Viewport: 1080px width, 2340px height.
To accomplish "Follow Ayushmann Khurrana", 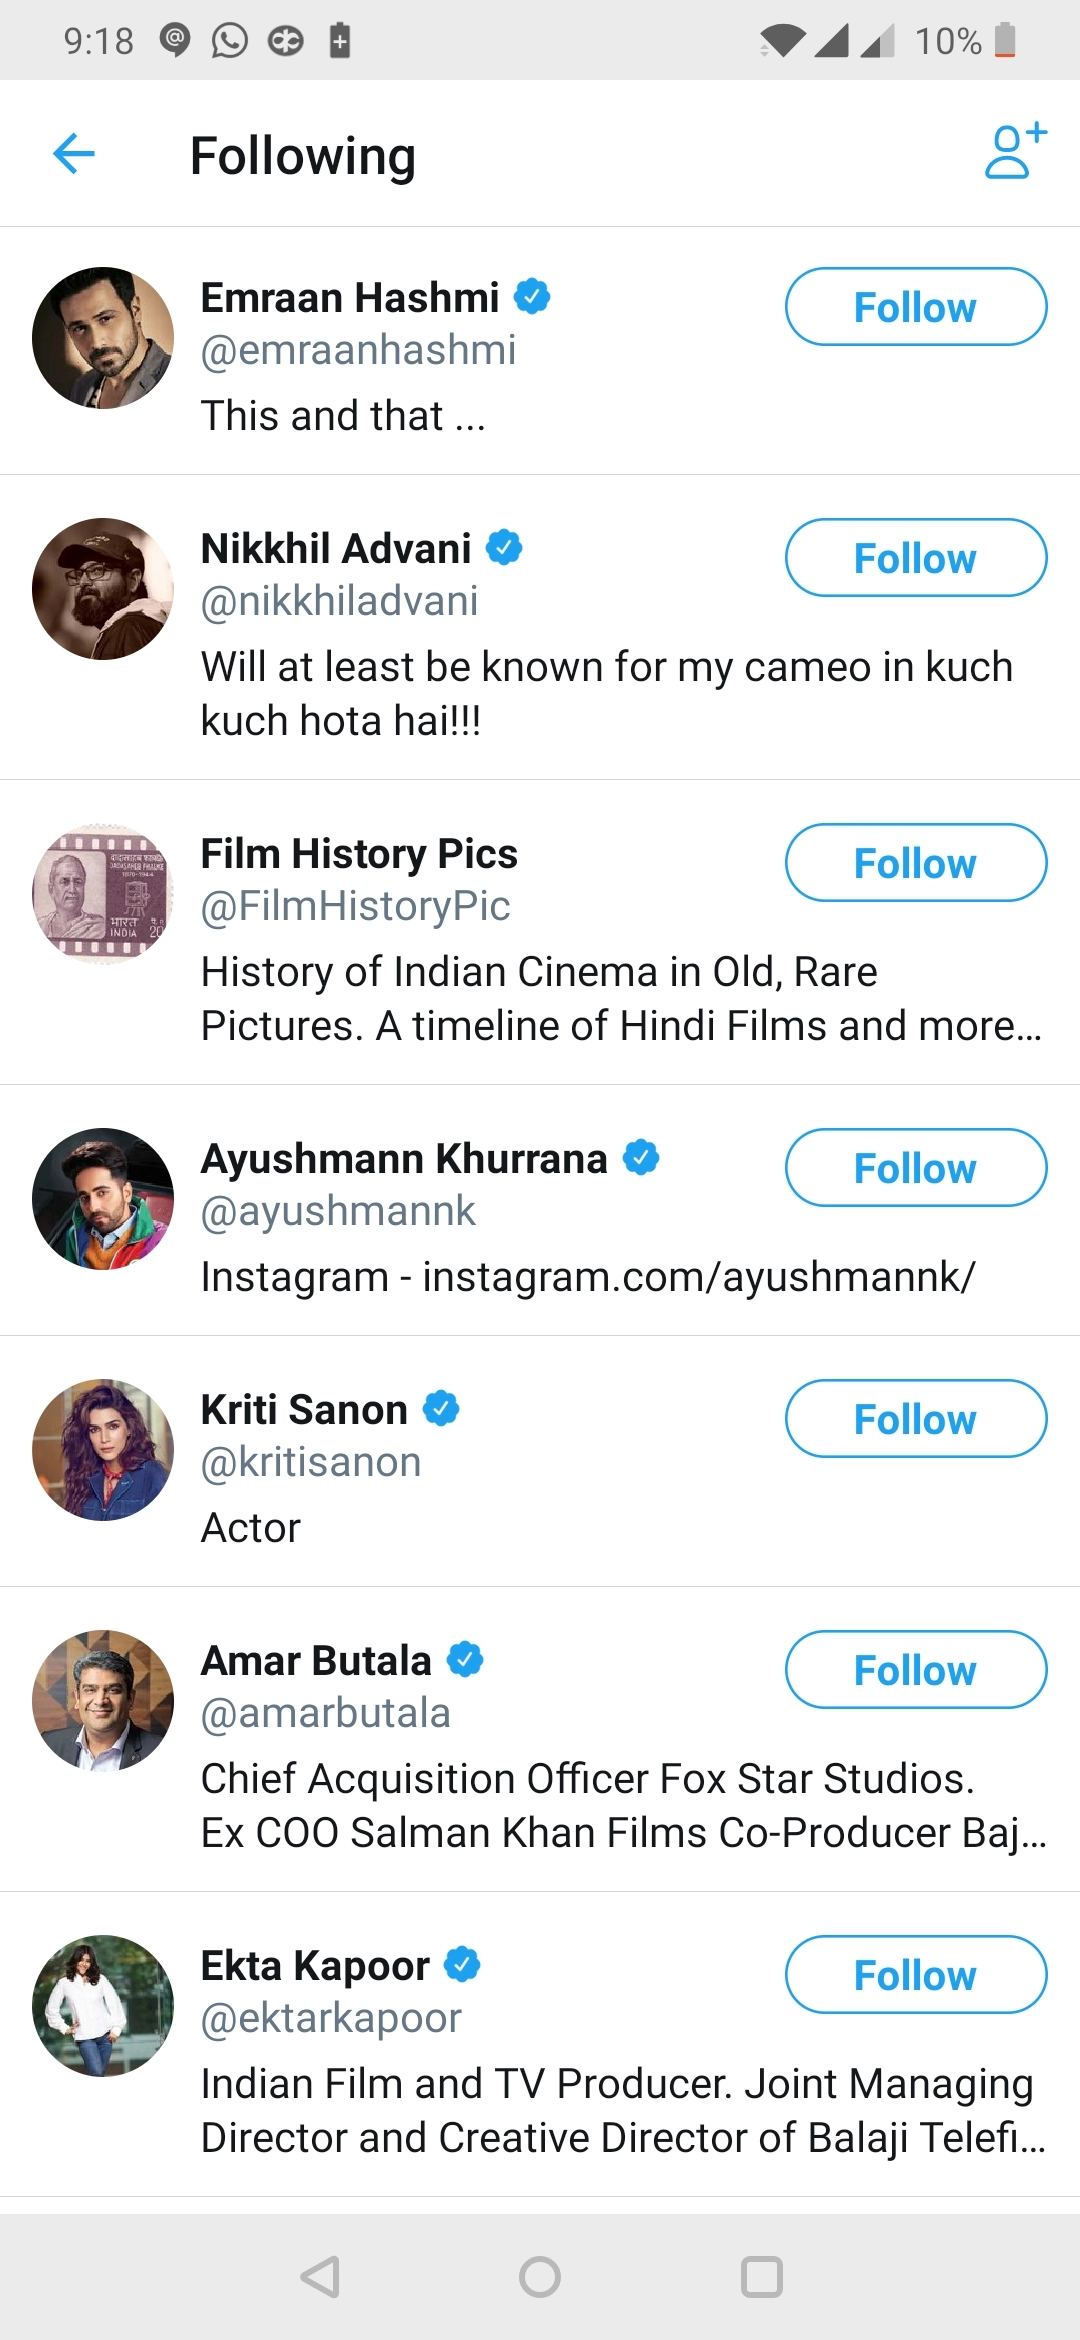I will [x=915, y=1168].
